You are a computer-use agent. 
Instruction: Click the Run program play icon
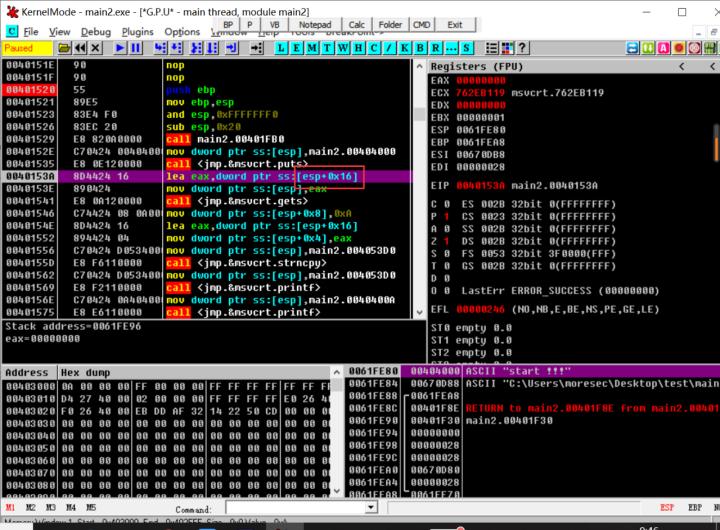click(x=121, y=48)
